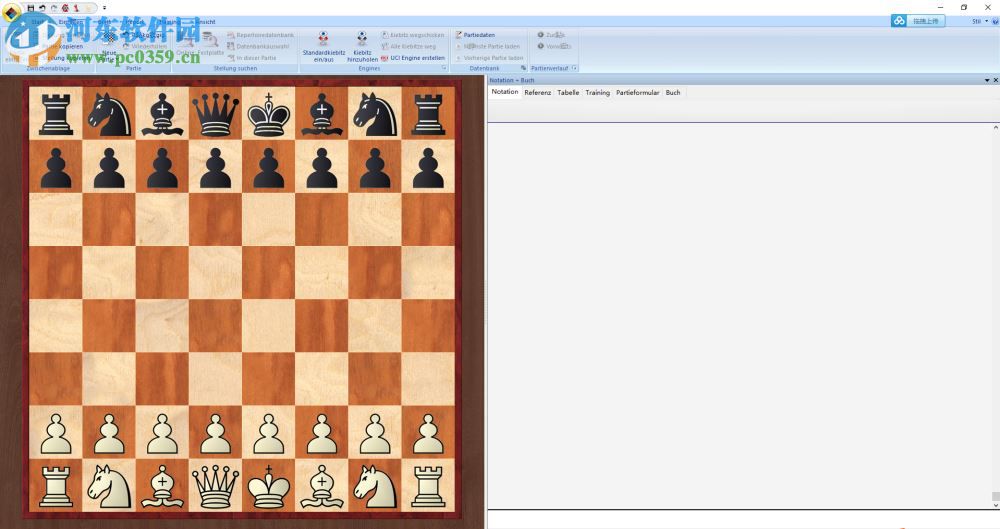Expand the Partieverlauf group dialog launcher
1000x529 pixels.
575,68
